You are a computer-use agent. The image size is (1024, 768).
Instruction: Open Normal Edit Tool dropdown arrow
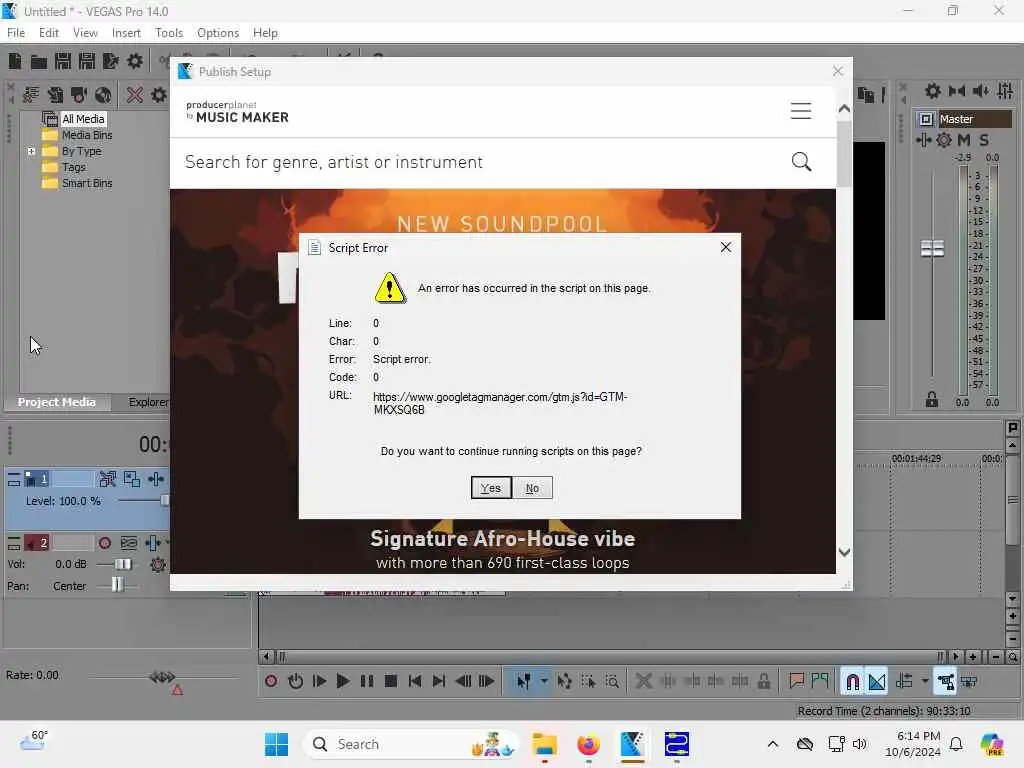[x=544, y=682]
